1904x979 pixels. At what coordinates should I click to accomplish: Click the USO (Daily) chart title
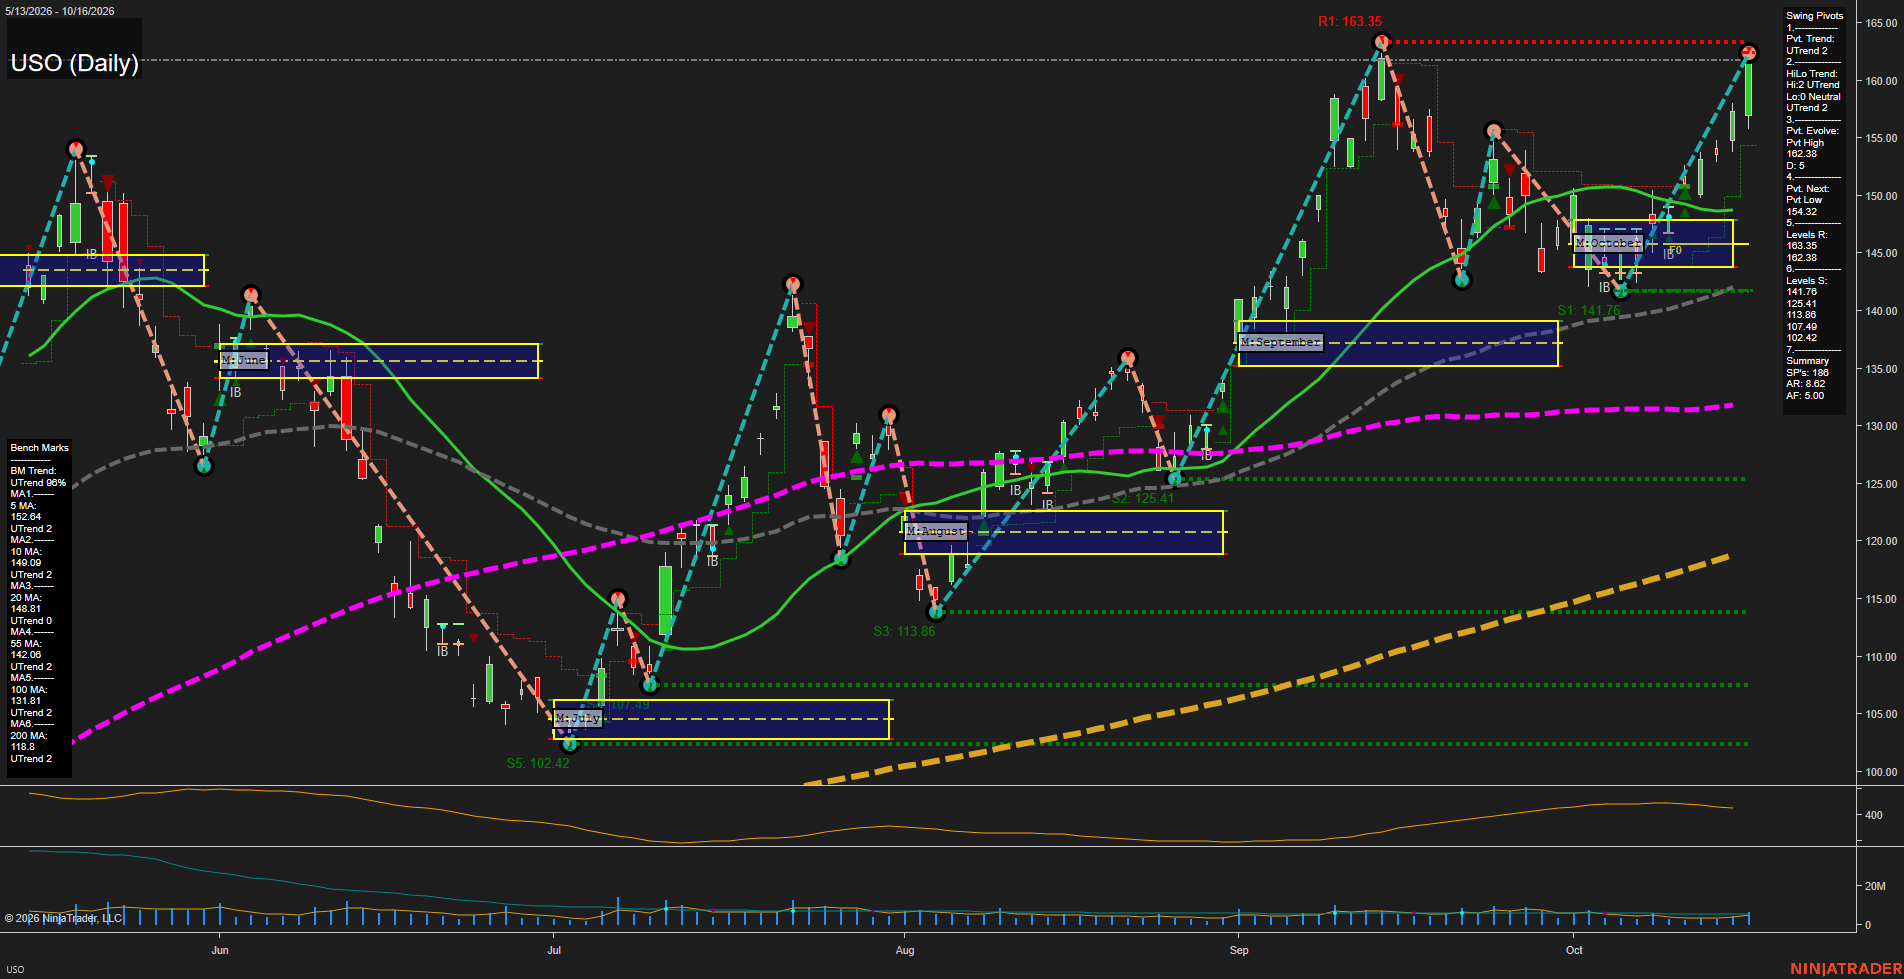pos(74,63)
